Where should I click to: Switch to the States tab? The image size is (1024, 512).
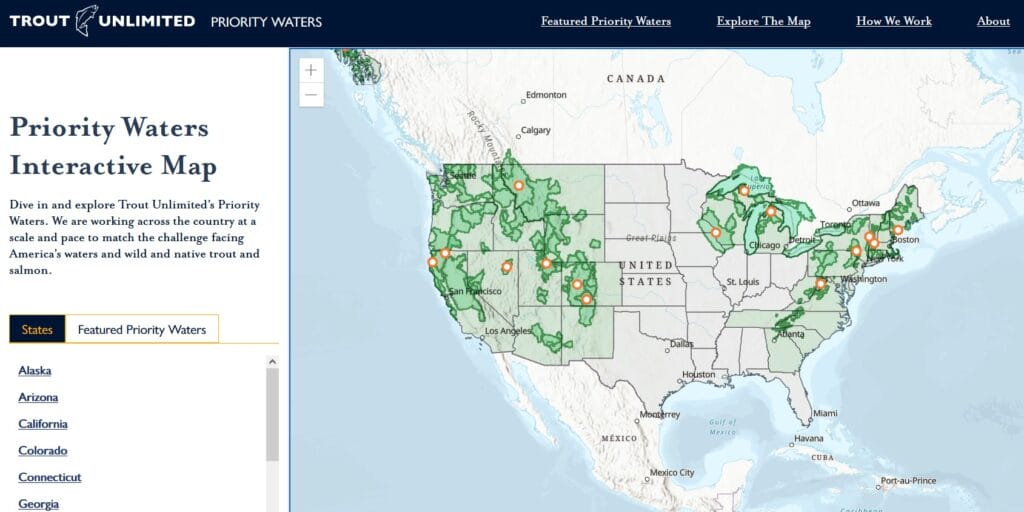[37, 329]
